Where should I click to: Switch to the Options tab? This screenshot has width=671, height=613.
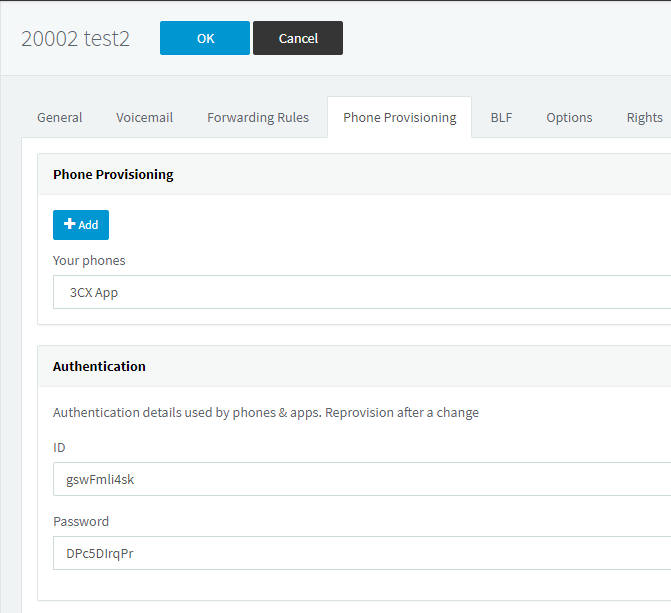click(x=569, y=117)
